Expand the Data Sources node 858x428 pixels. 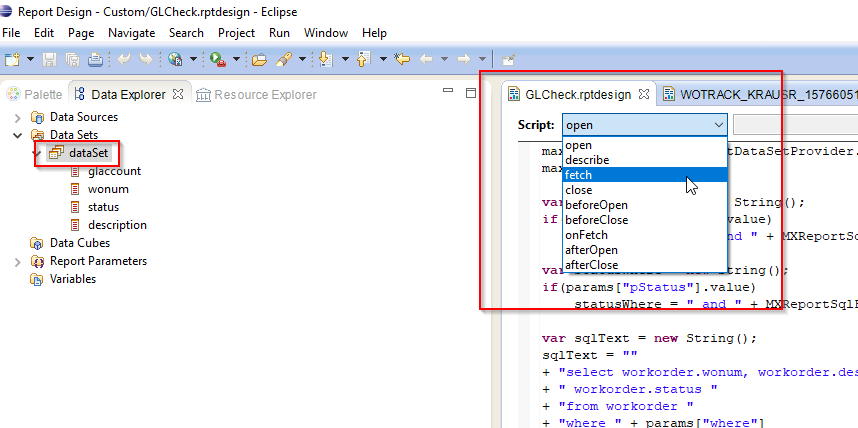pos(18,117)
